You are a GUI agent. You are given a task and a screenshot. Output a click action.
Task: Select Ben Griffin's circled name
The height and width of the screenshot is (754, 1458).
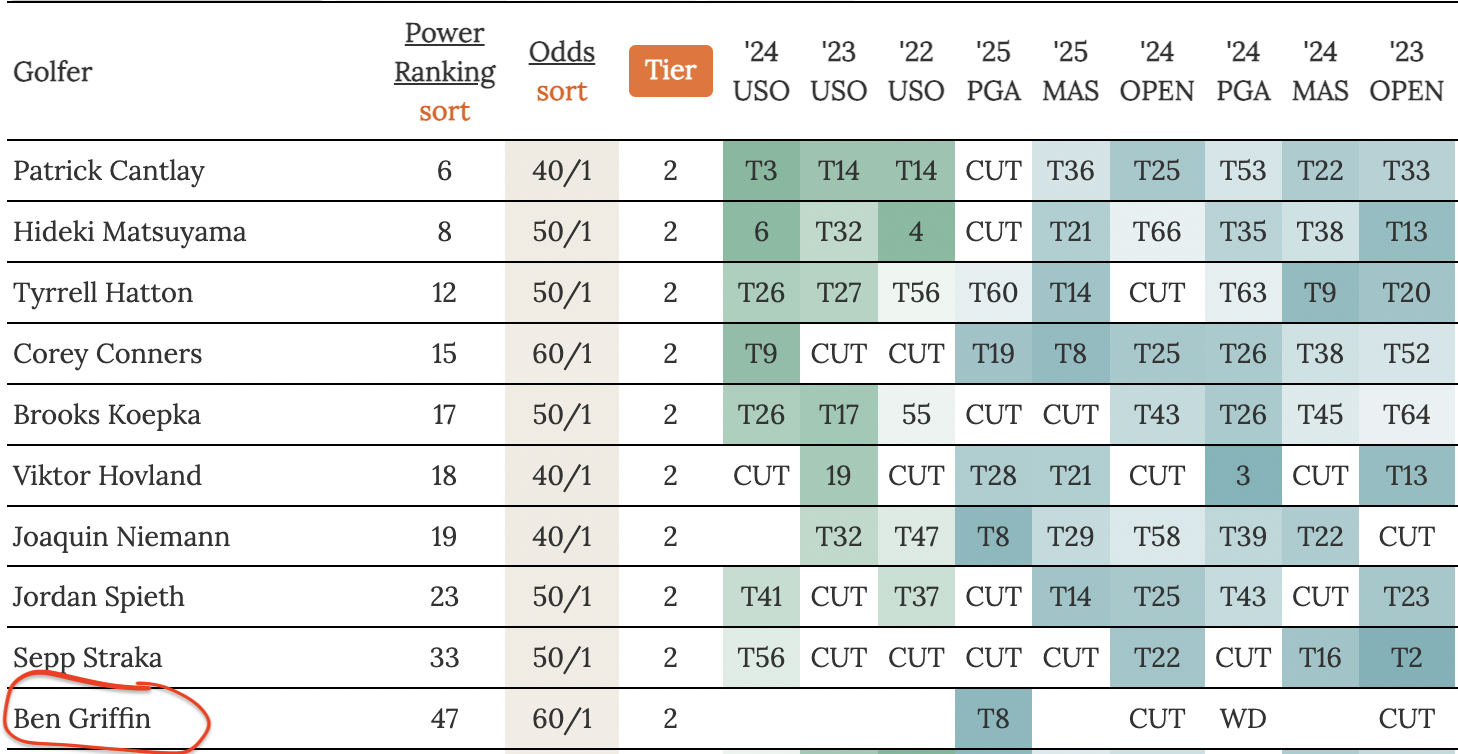coord(82,719)
